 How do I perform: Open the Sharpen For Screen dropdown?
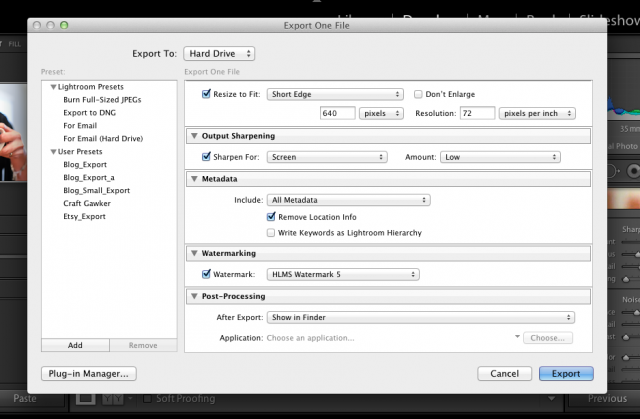click(327, 157)
